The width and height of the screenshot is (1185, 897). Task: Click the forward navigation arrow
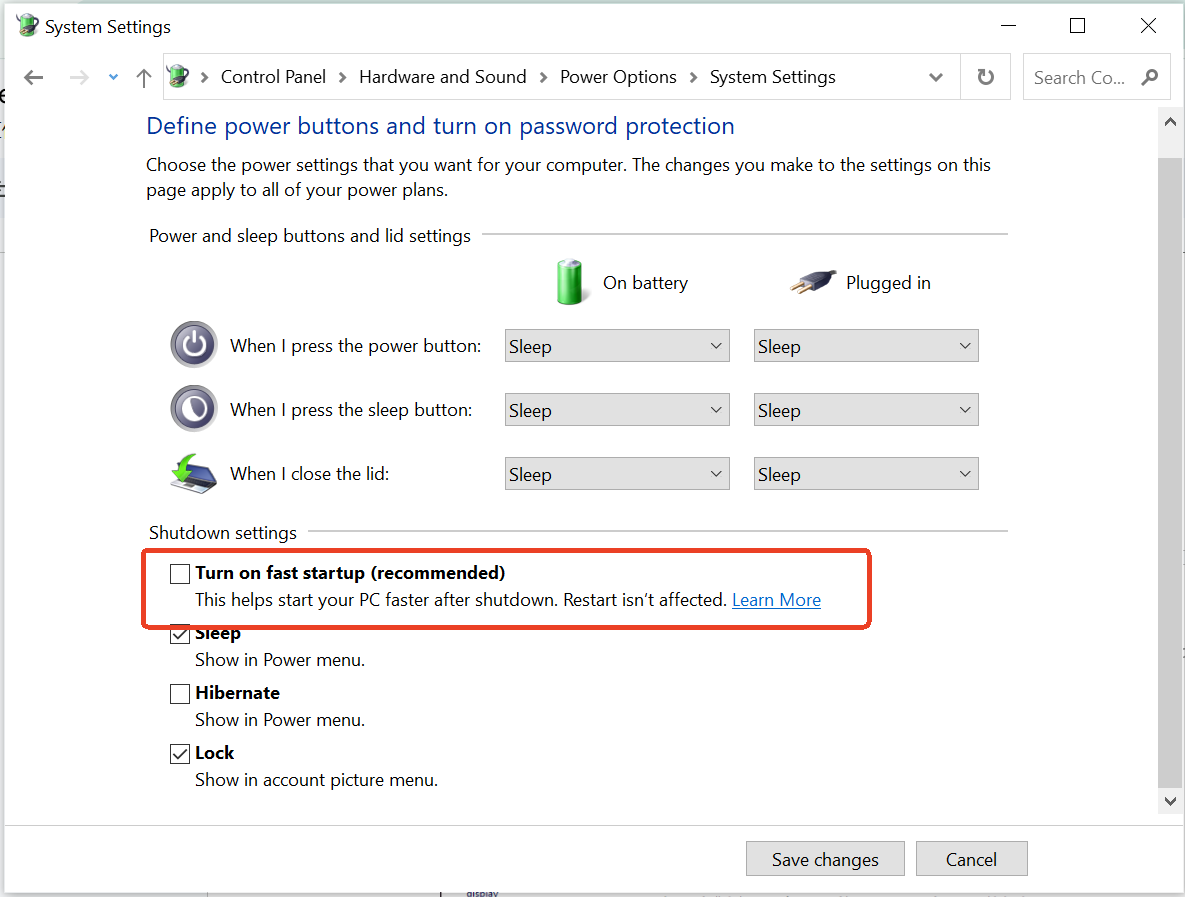coord(79,77)
